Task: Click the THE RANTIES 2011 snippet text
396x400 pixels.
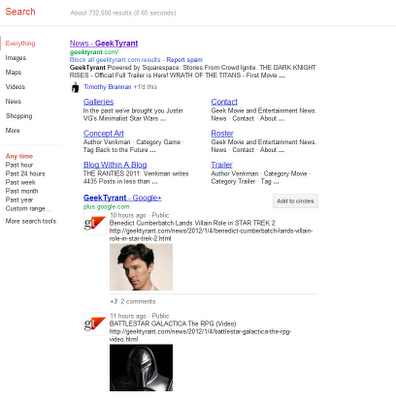Action: pos(136,178)
